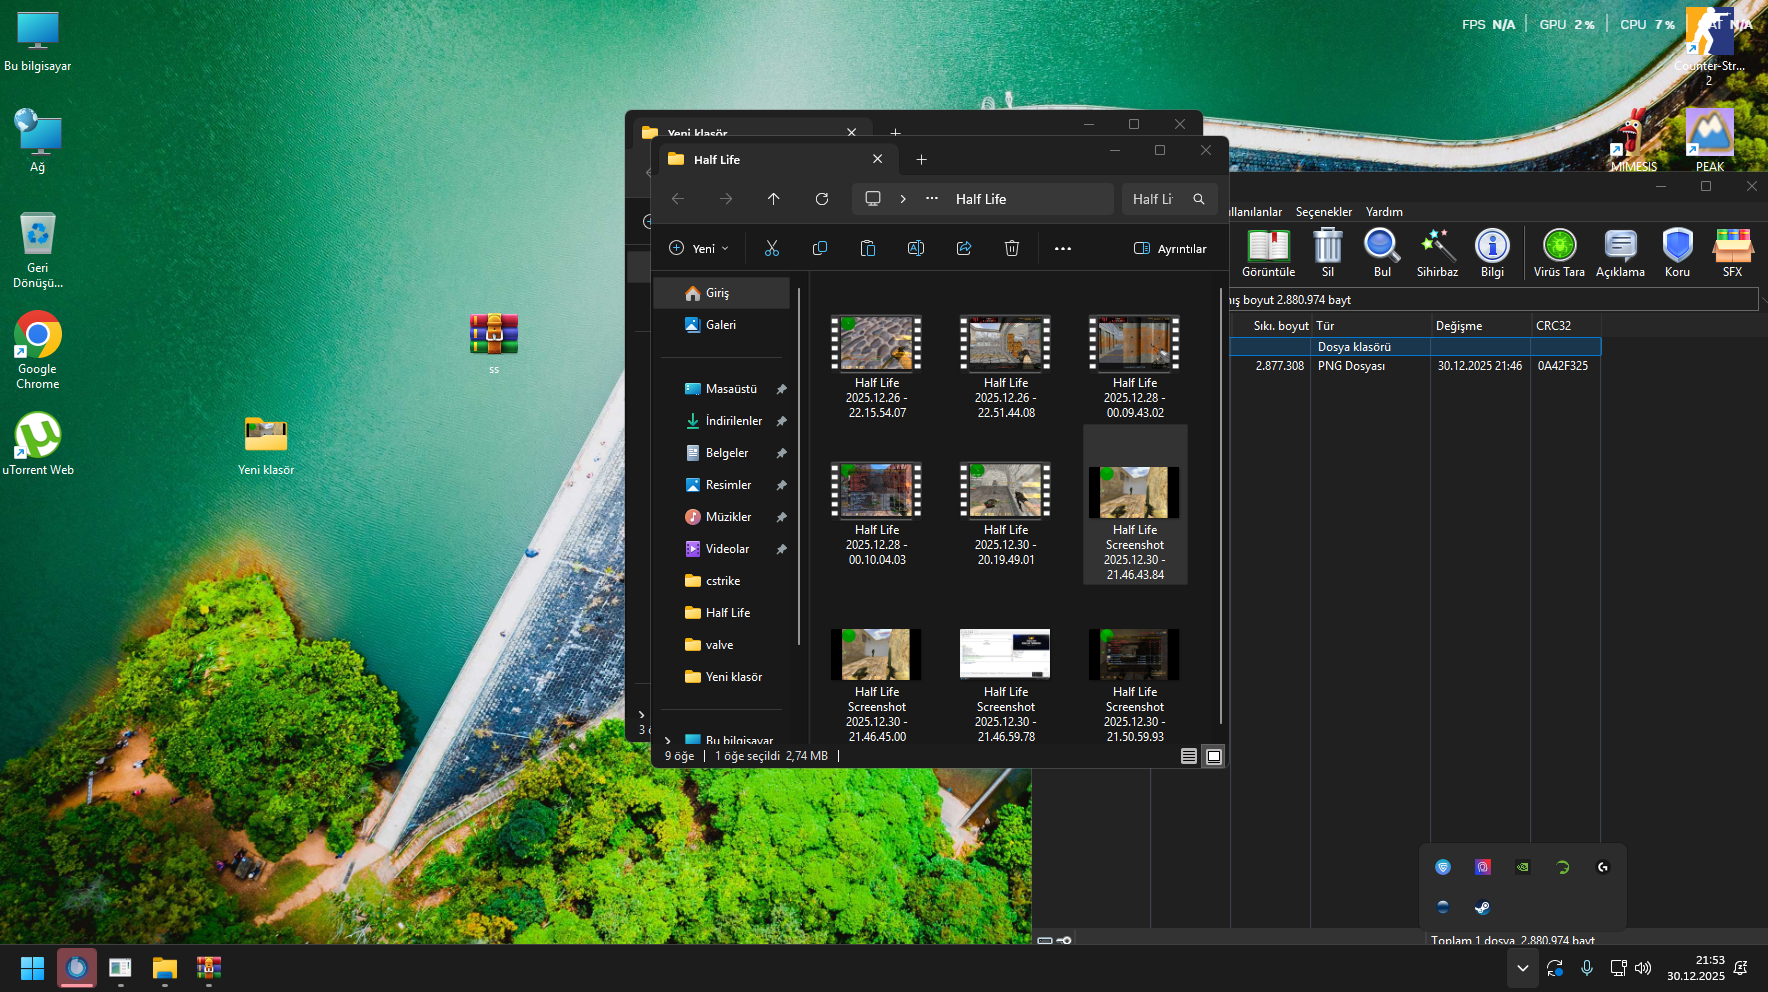Navigate back in the Explorer window
Image resolution: width=1768 pixels, height=992 pixels.
678,199
